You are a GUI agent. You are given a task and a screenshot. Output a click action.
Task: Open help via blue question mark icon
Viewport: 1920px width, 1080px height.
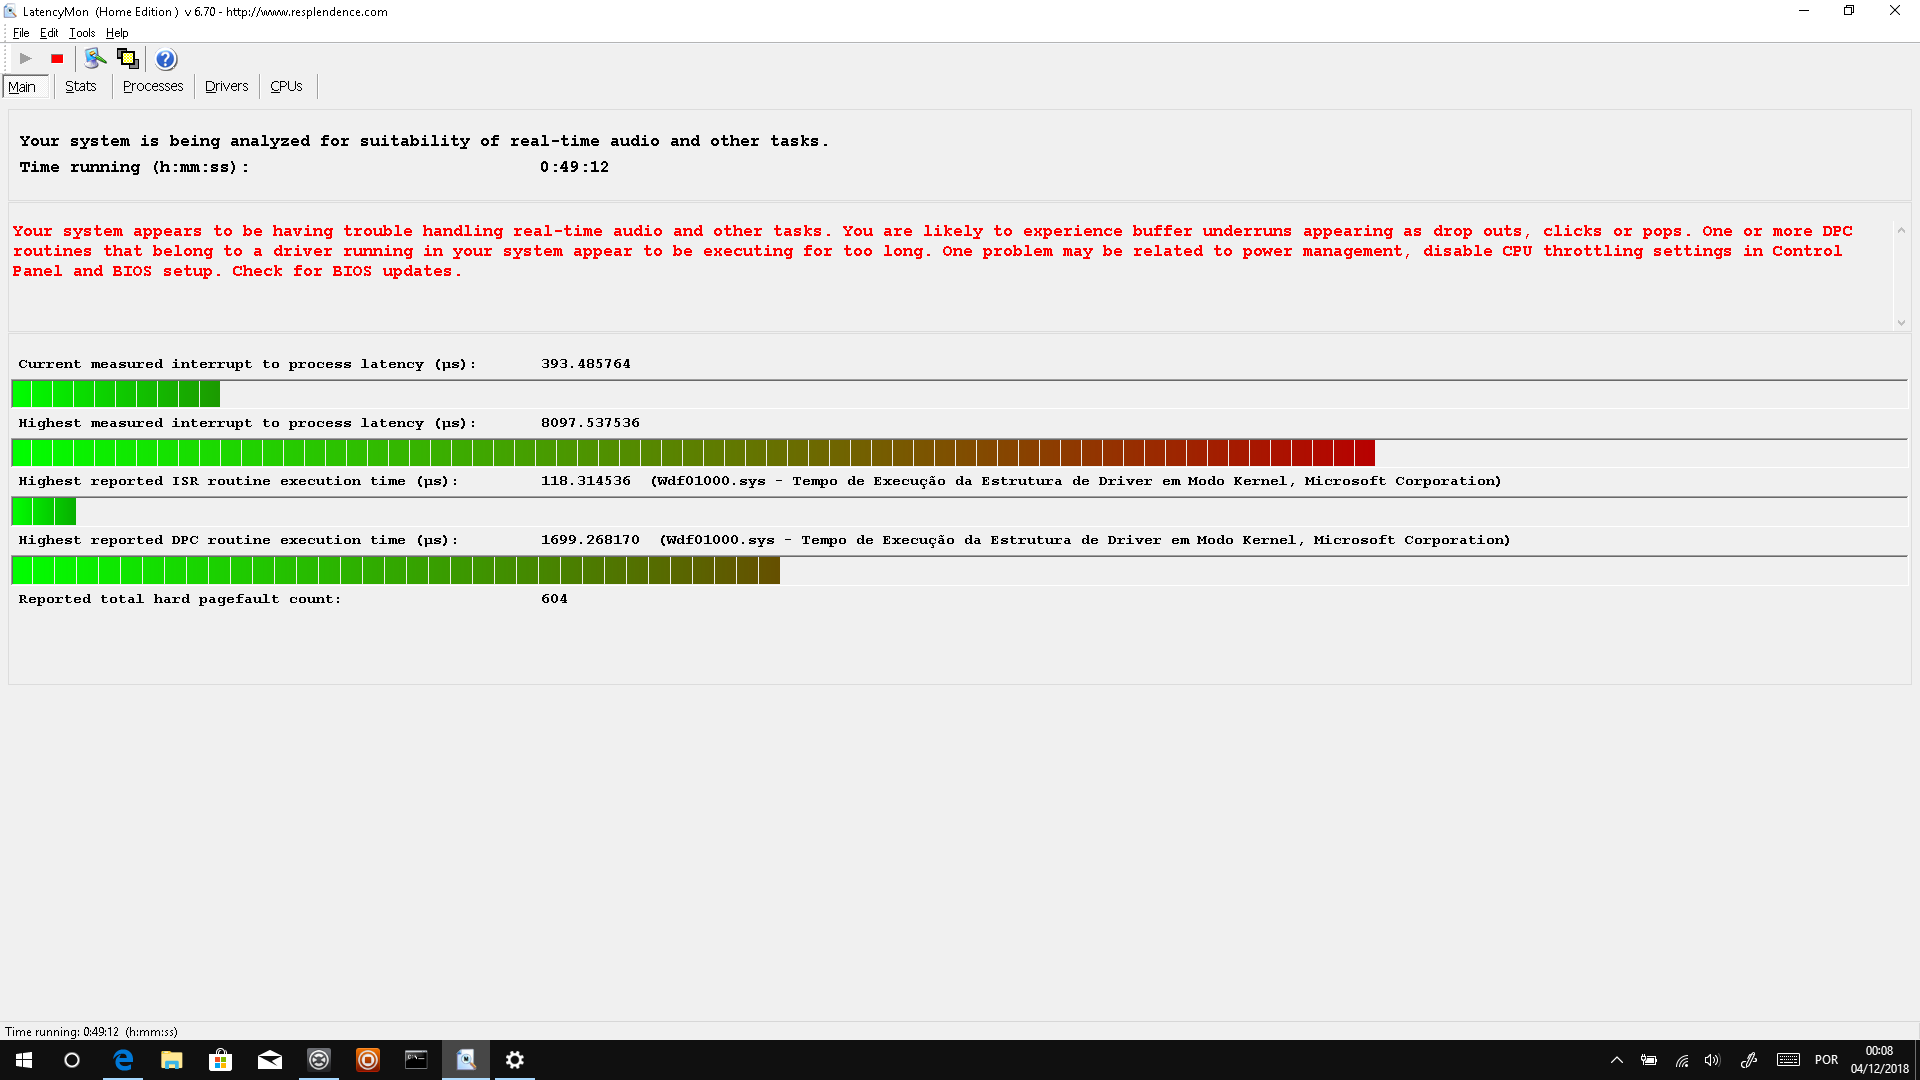pos(166,59)
